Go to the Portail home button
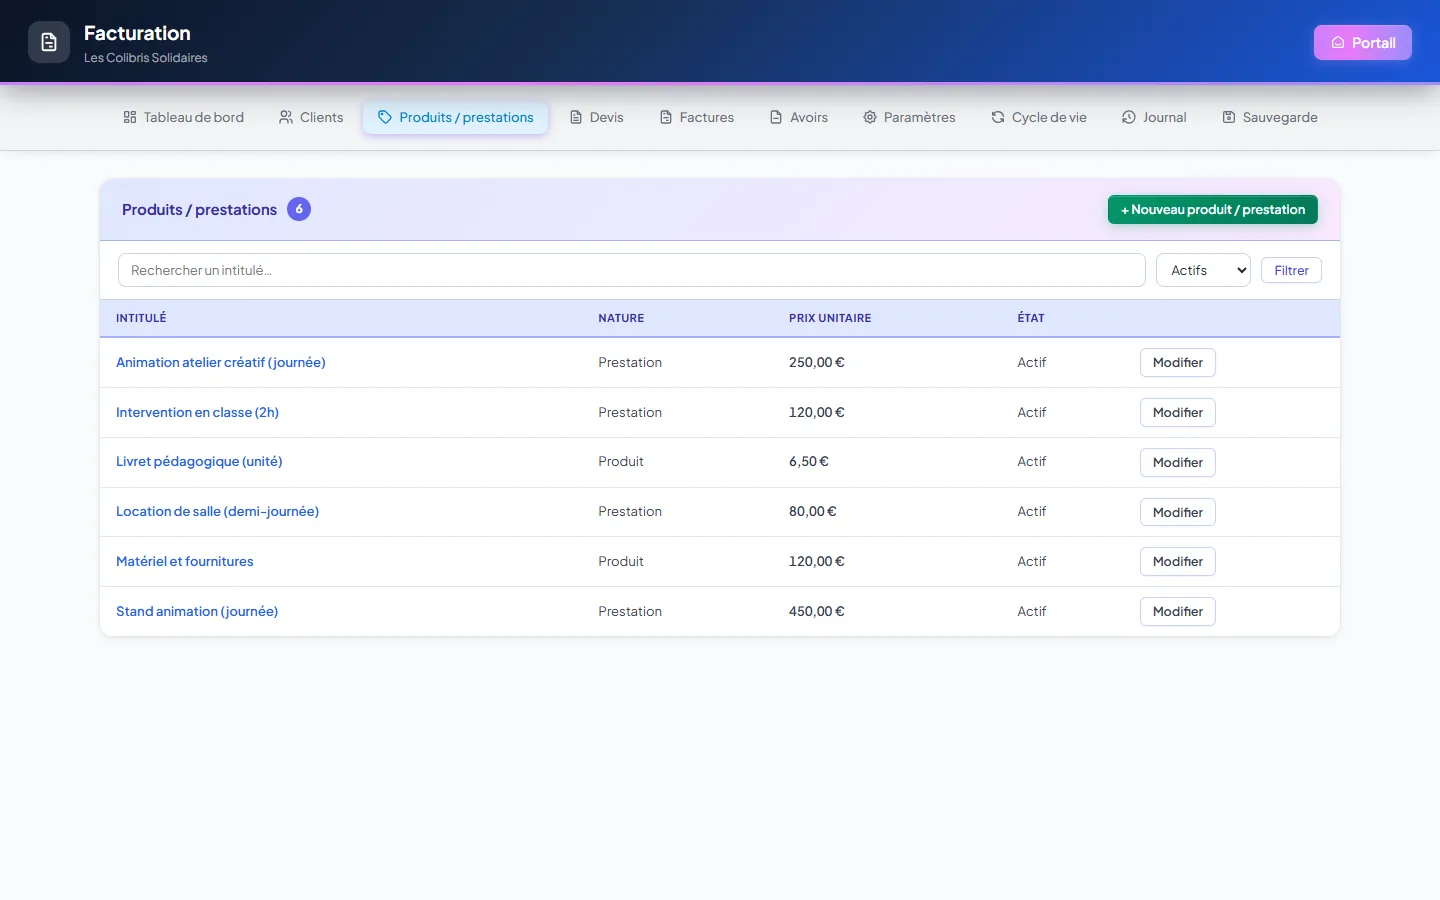The height and width of the screenshot is (900, 1440). [1363, 42]
